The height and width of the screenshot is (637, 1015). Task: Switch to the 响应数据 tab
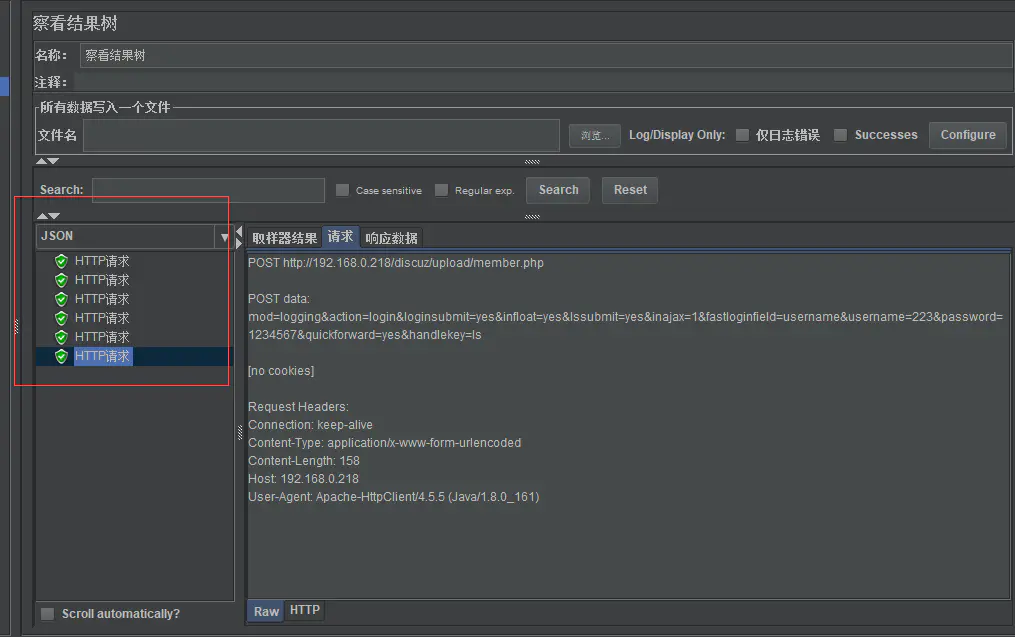click(391, 238)
